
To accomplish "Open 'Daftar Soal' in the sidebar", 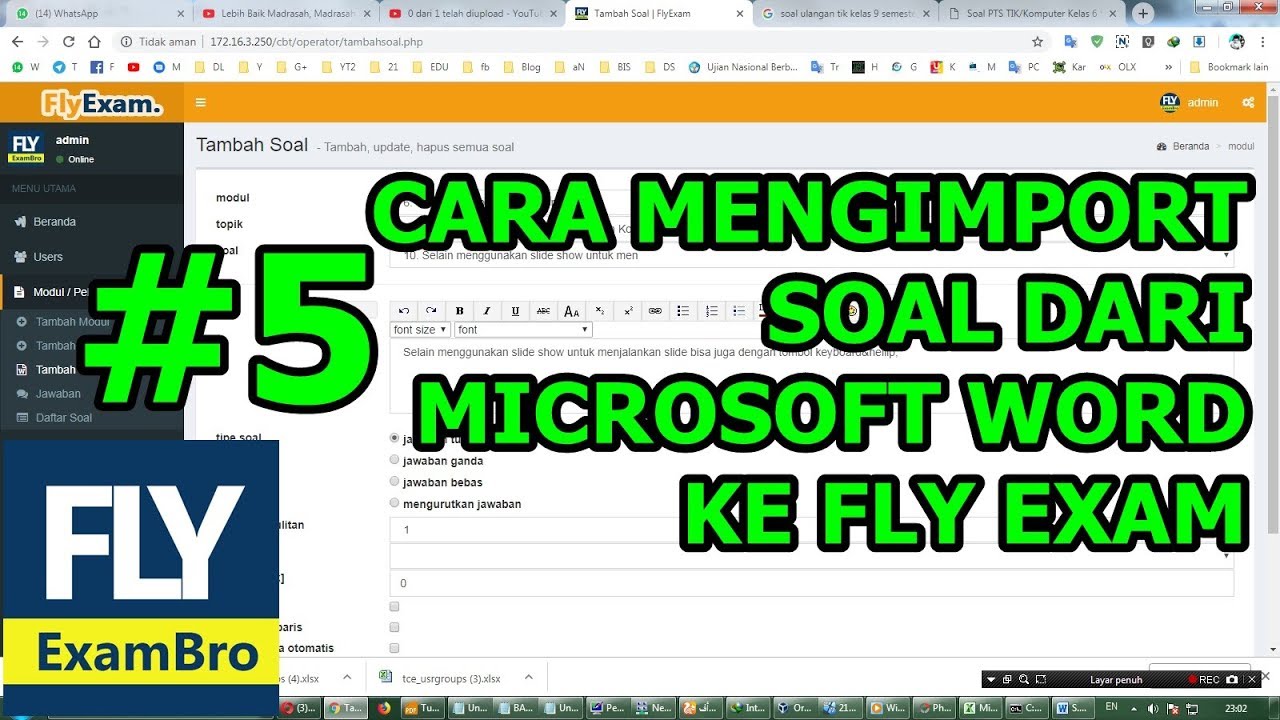I will (x=92, y=418).
